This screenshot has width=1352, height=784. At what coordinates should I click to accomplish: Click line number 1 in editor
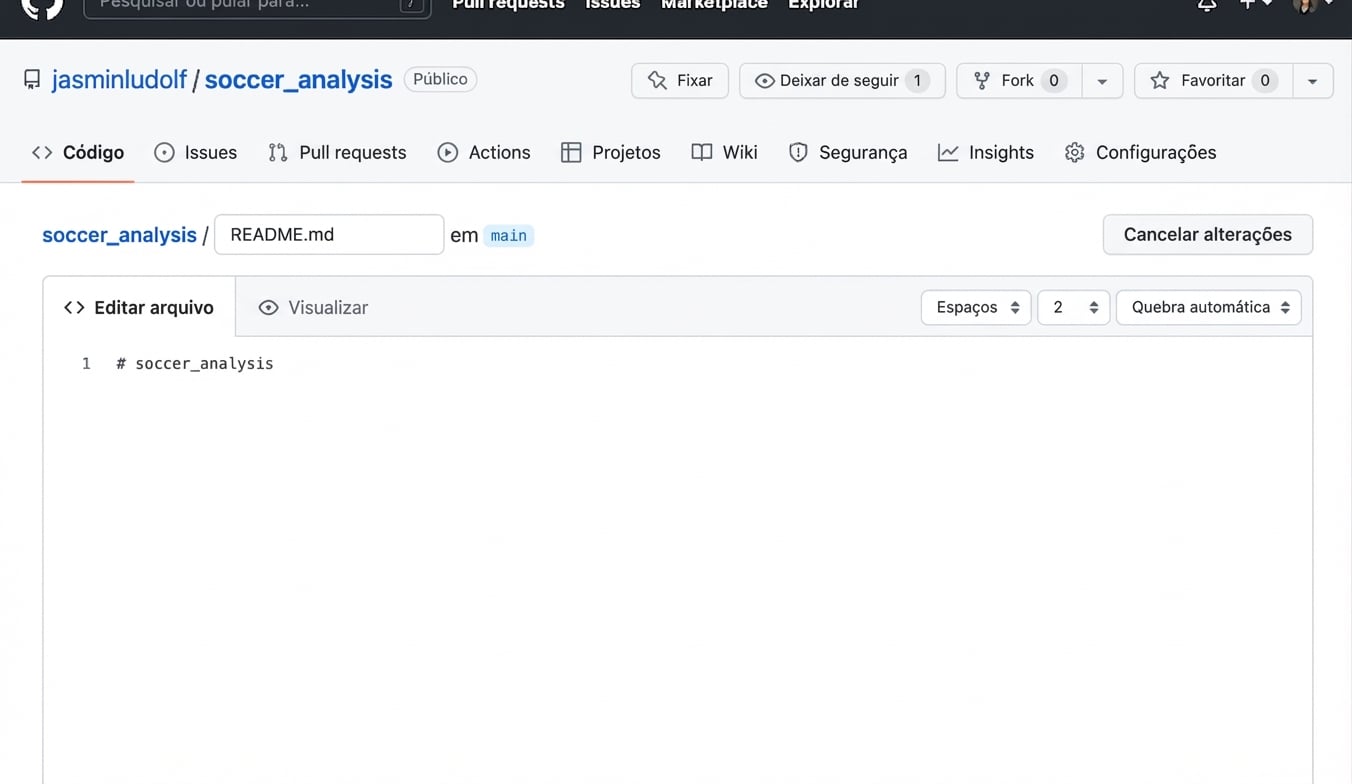86,364
